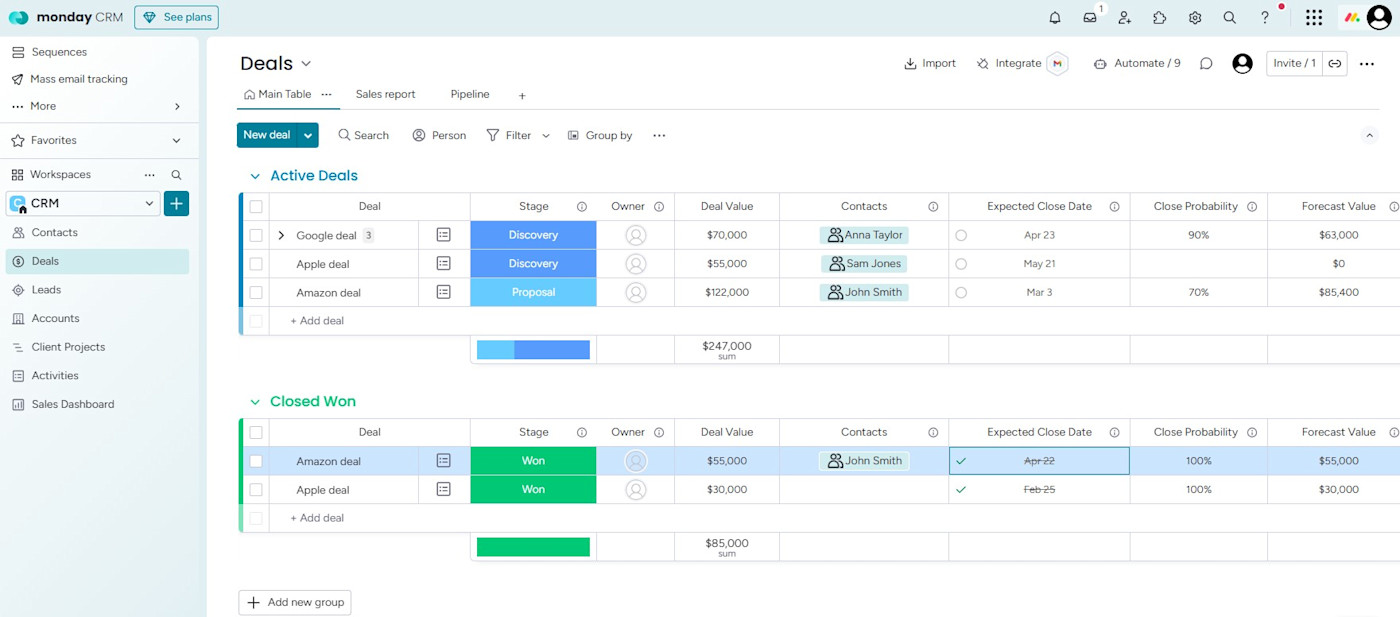Copy board link icon next to Invite
Image resolution: width=1400 pixels, height=617 pixels.
[x=1335, y=63]
